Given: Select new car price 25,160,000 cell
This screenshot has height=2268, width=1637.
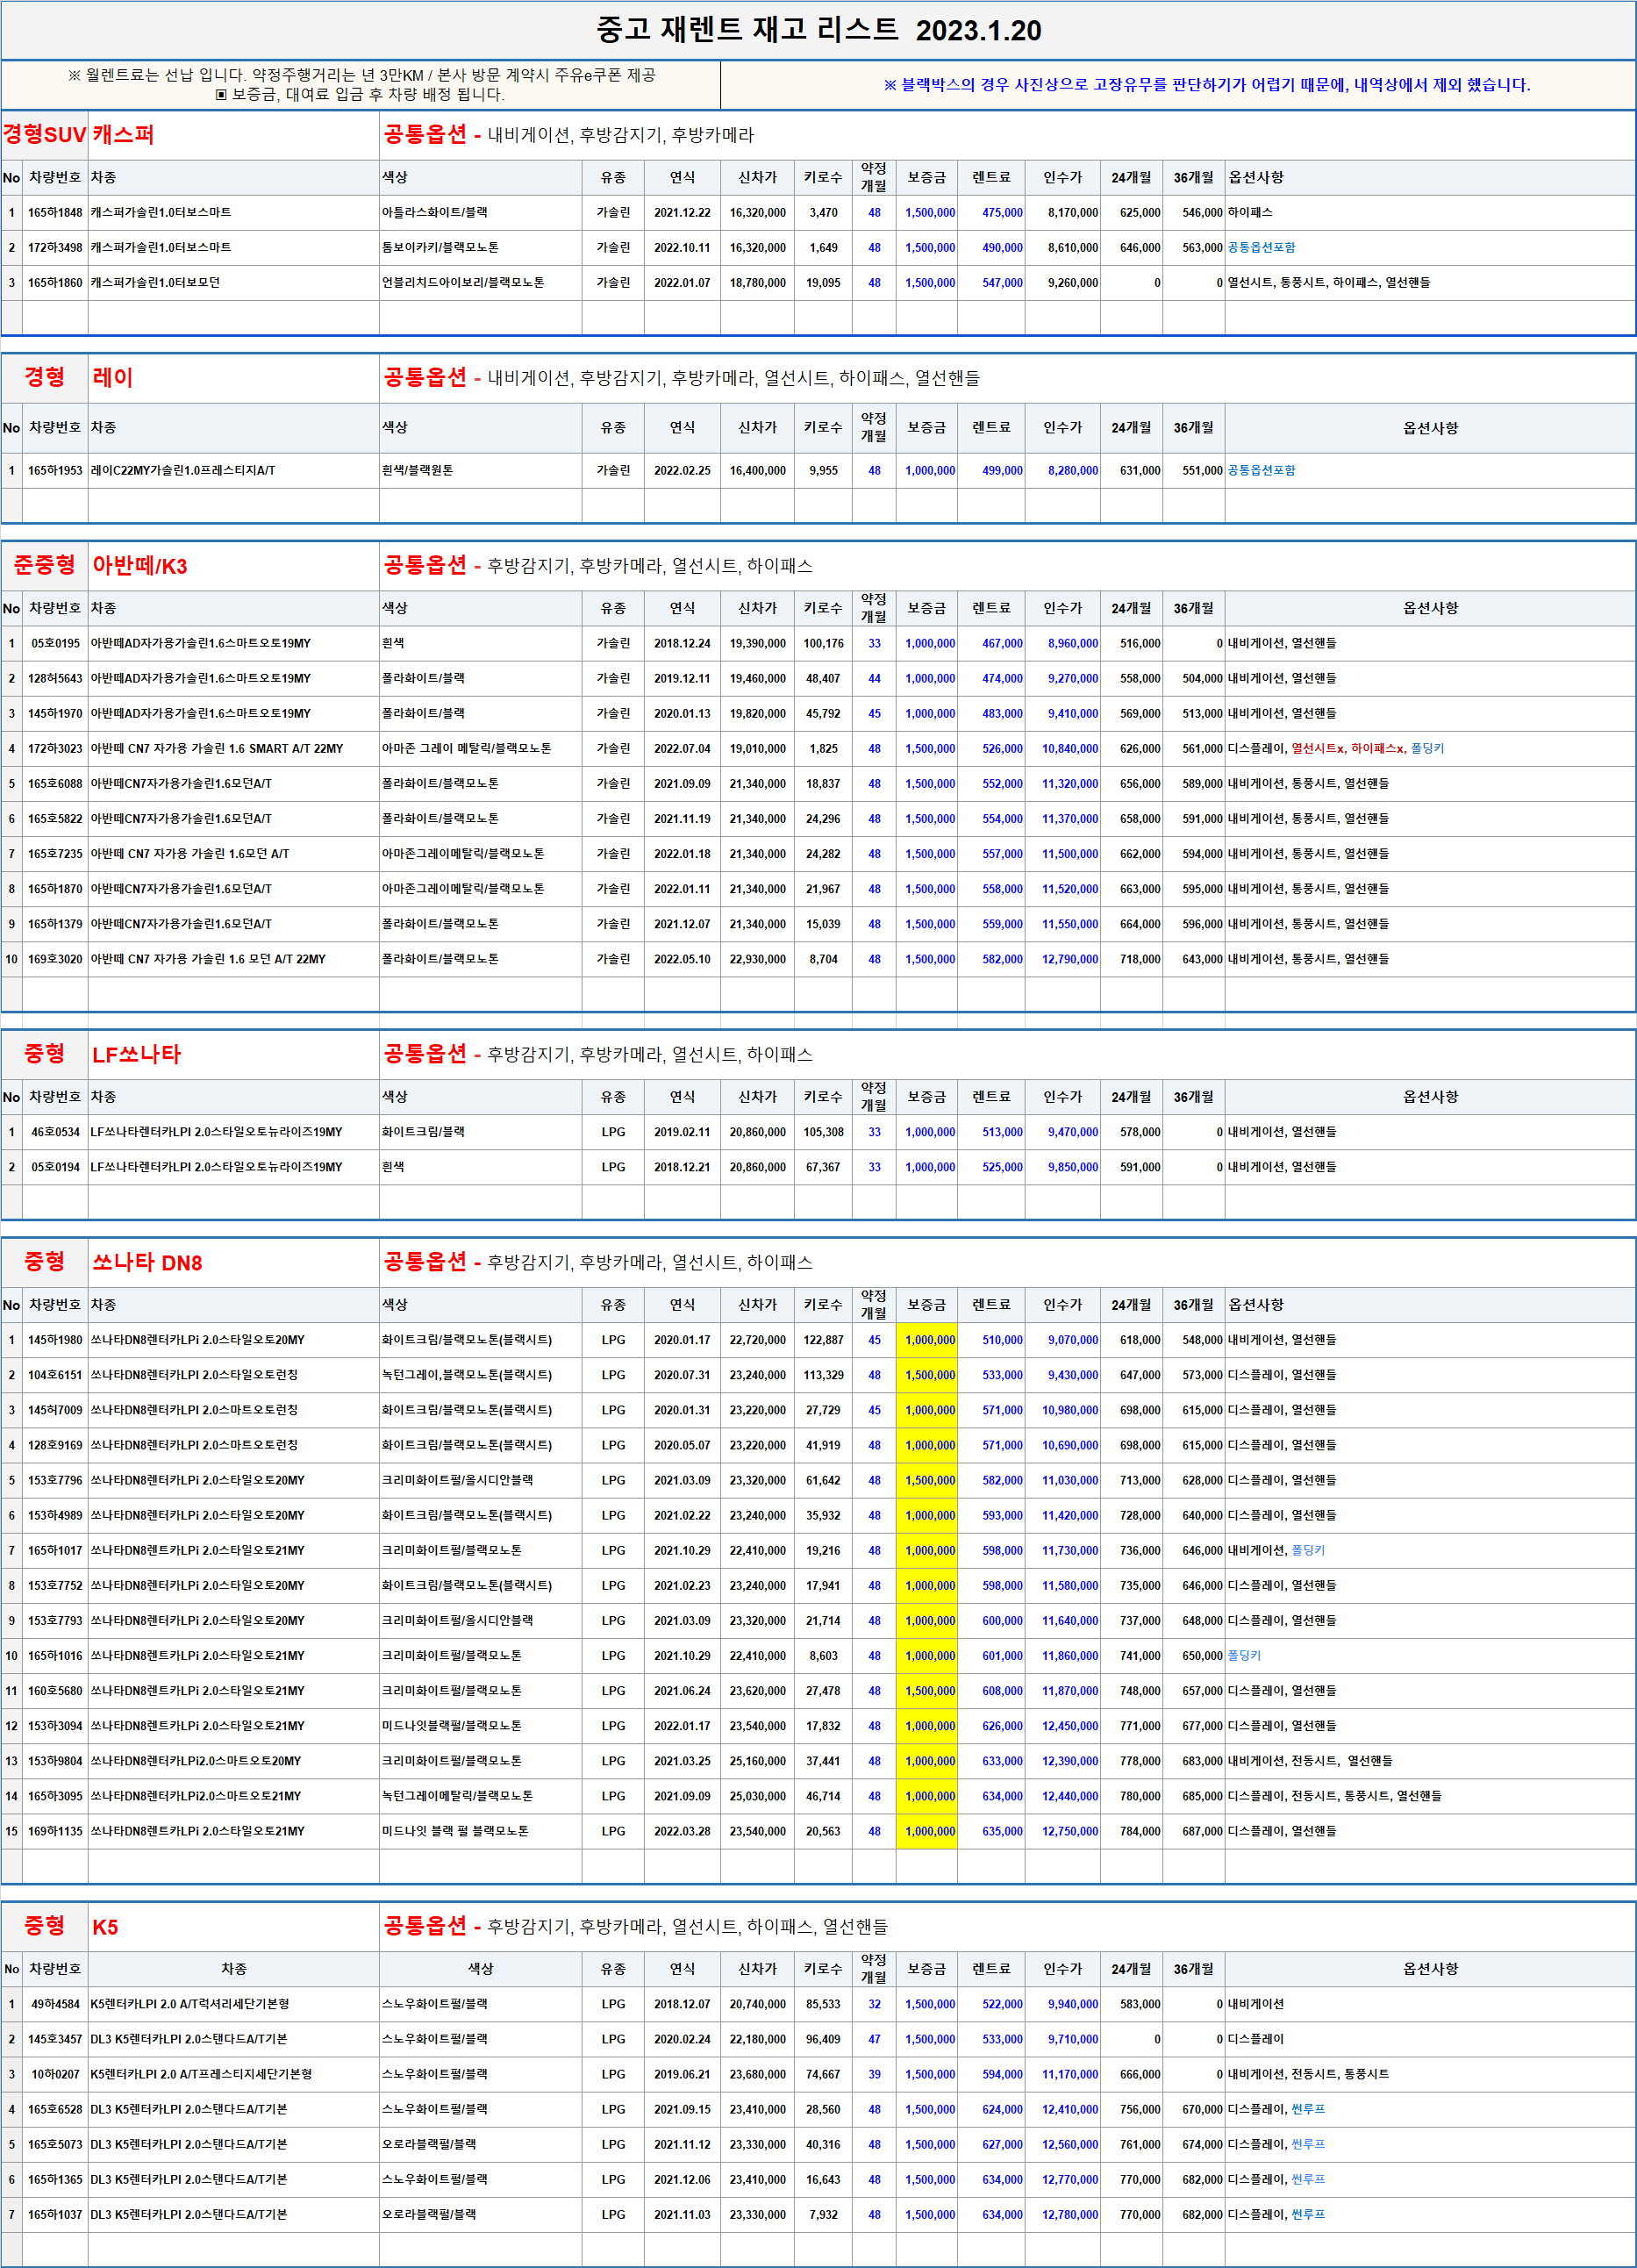Looking at the screenshot, I should click(757, 1762).
